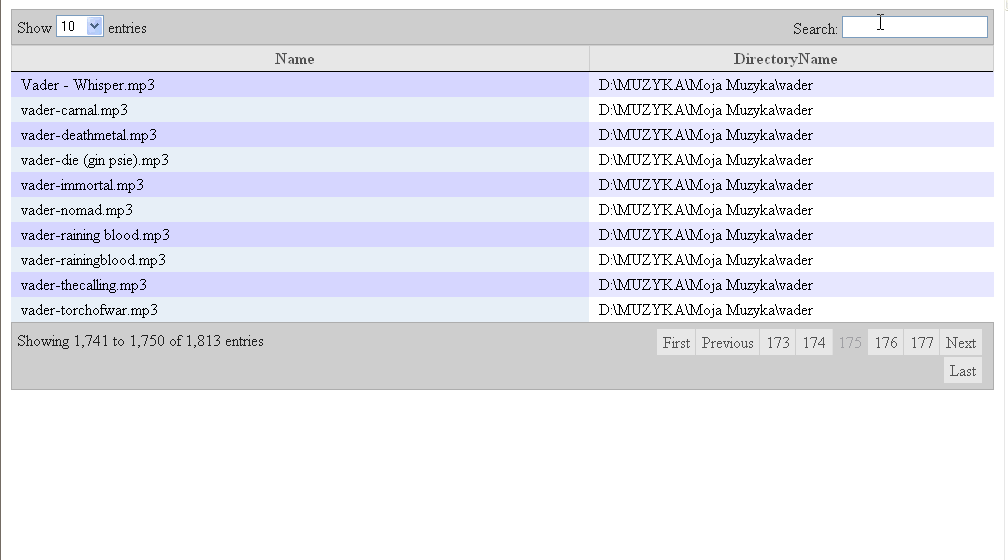Sort by the DirectoryName column header

(791, 59)
